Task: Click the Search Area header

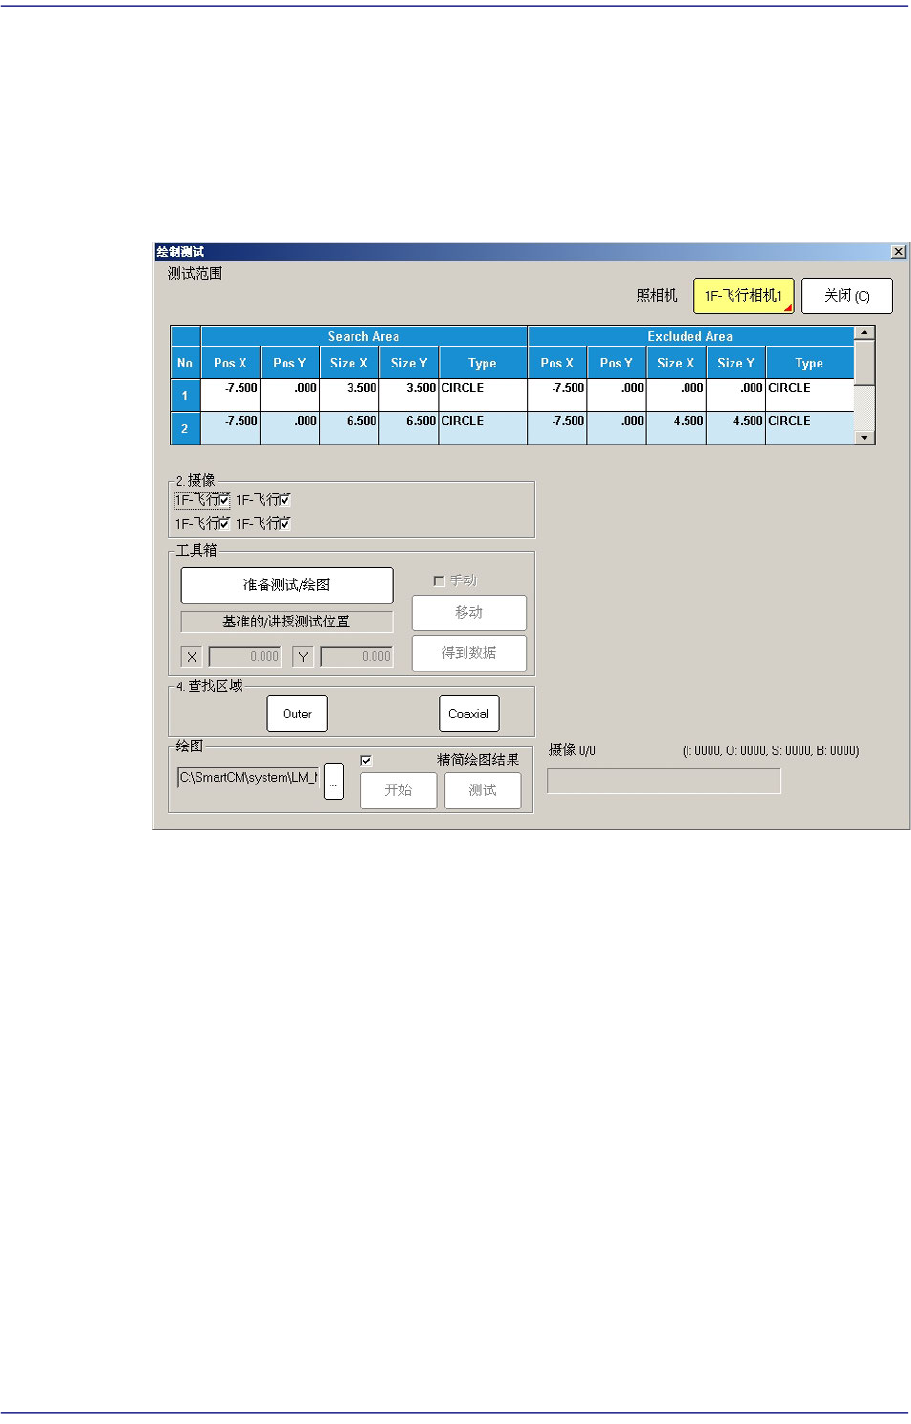Action: click(364, 336)
